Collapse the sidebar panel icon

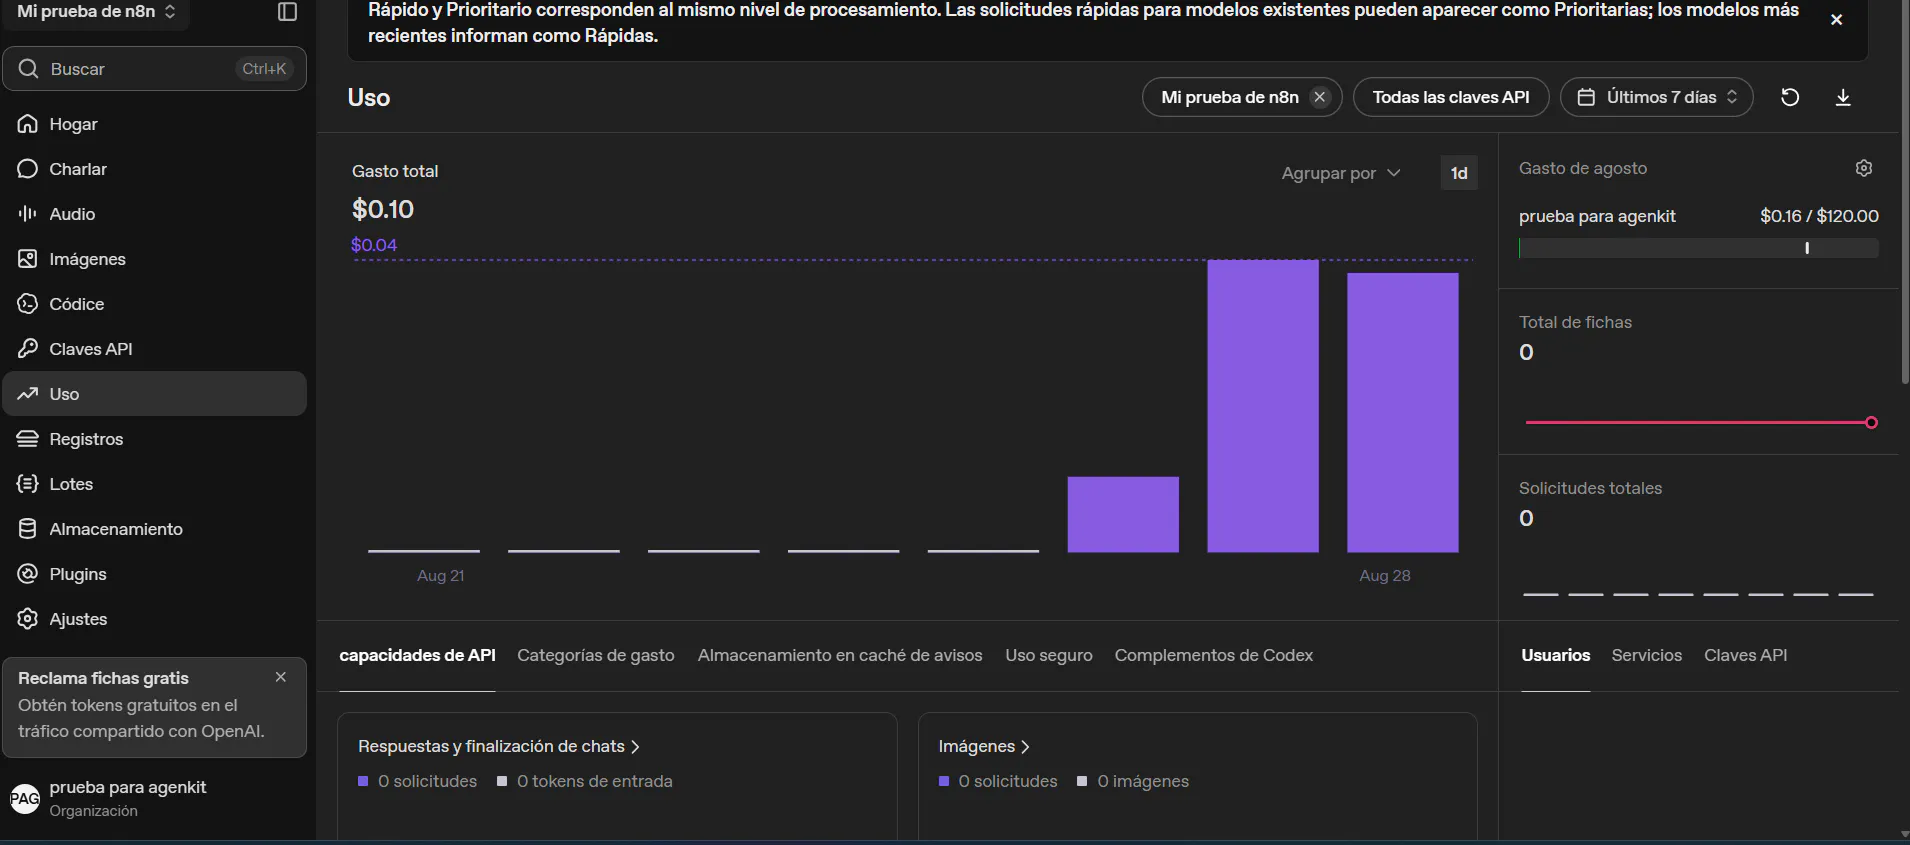tap(287, 12)
